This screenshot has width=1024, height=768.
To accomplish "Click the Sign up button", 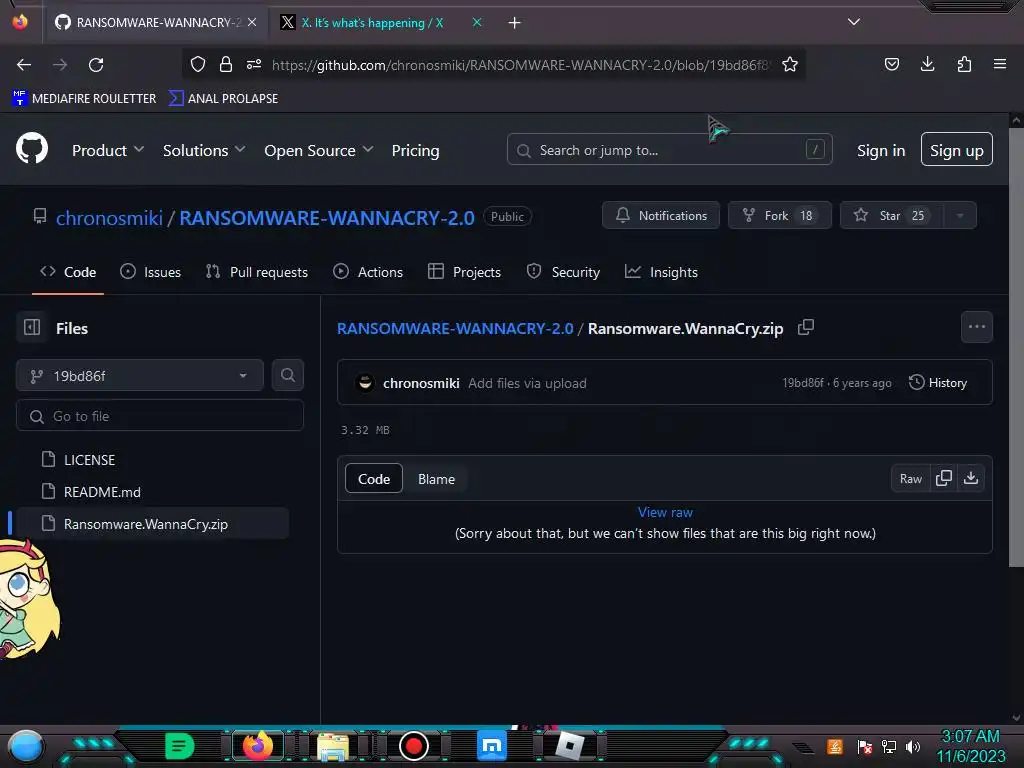I will coord(957,150).
